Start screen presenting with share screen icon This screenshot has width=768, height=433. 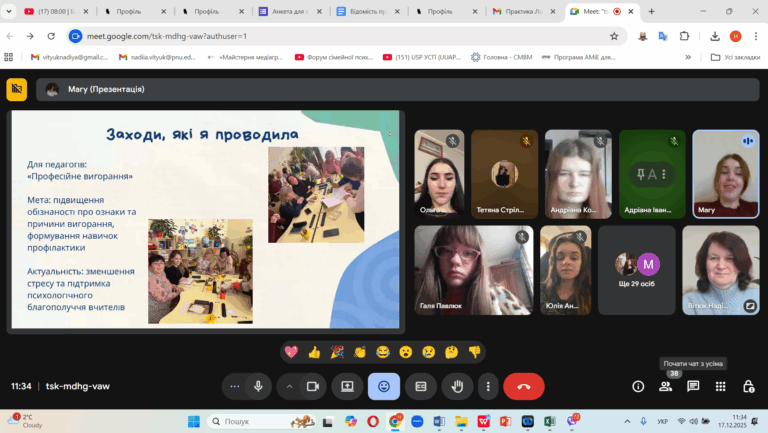(348, 386)
